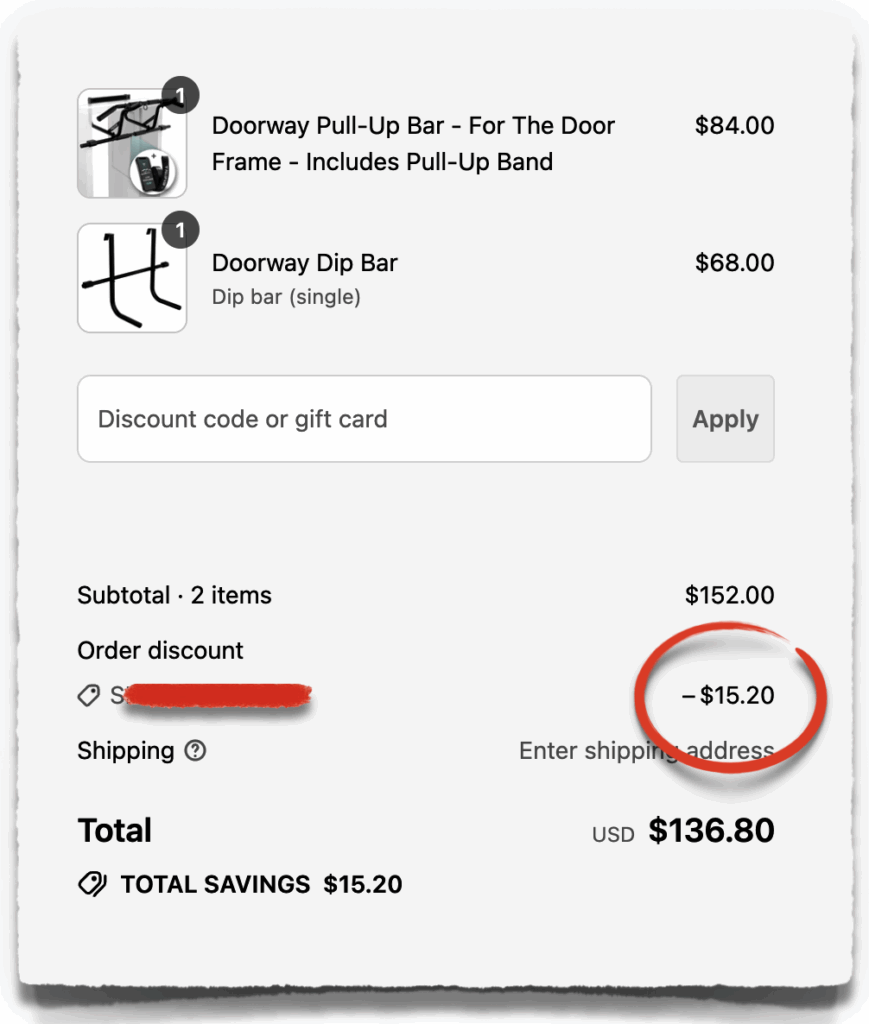Click the discount tag icon next to applied code

[88, 695]
